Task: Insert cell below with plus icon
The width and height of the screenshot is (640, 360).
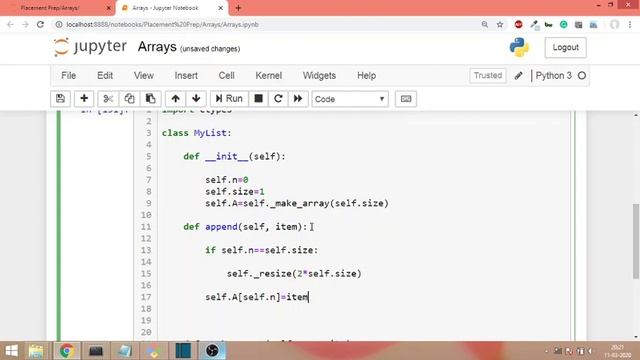Action: tap(84, 99)
